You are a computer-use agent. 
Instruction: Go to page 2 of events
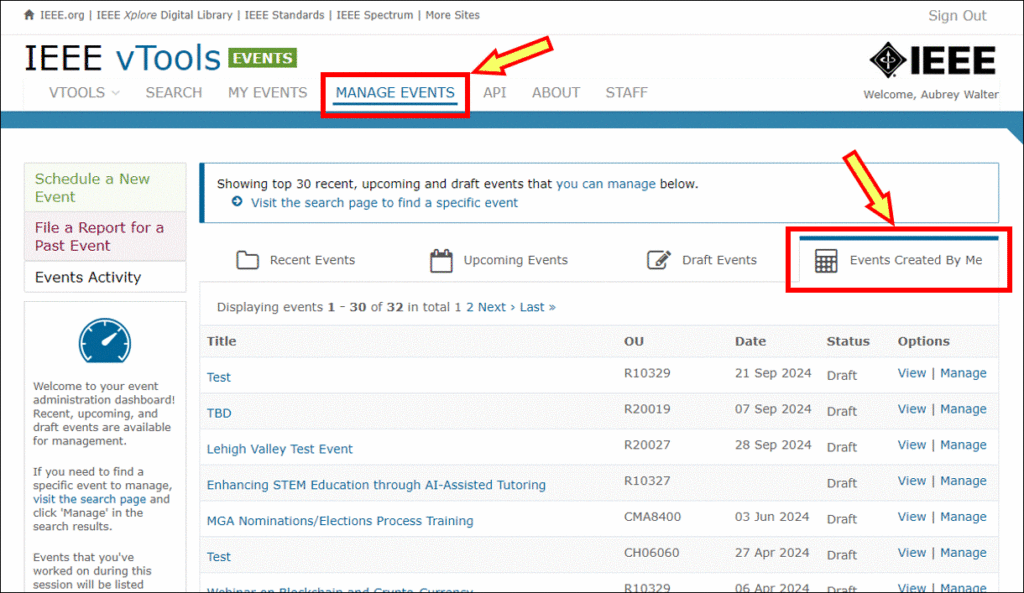click(x=470, y=307)
